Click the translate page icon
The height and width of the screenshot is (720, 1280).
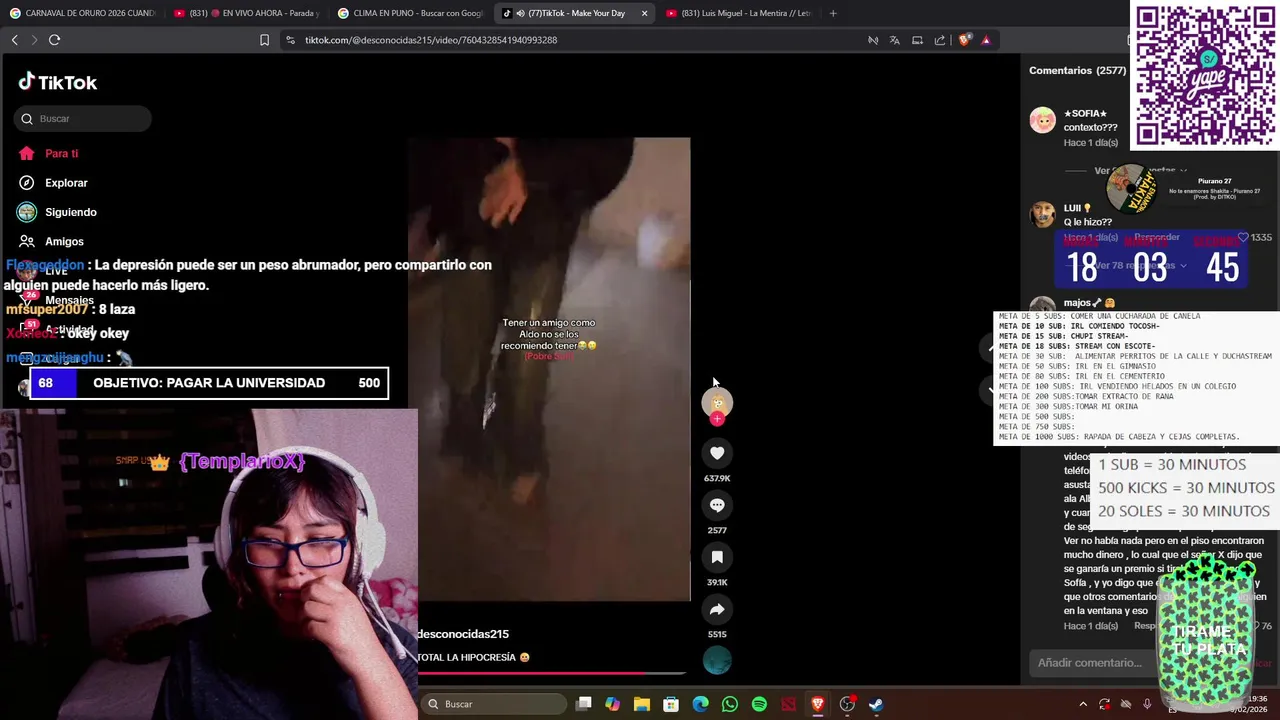click(894, 40)
